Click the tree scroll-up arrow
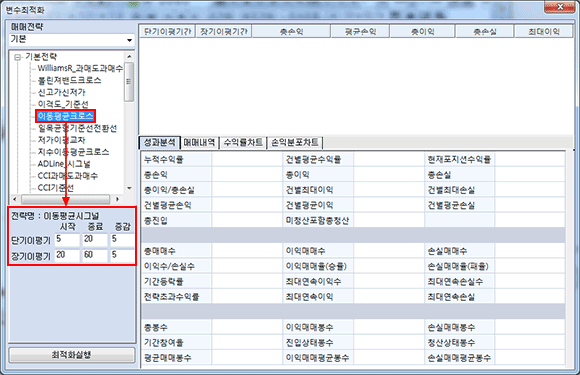The width and height of the screenshot is (580, 375). click(129, 57)
